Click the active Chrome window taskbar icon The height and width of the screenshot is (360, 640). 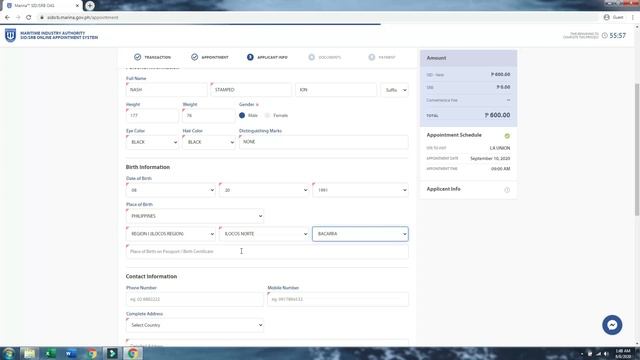[133, 353]
